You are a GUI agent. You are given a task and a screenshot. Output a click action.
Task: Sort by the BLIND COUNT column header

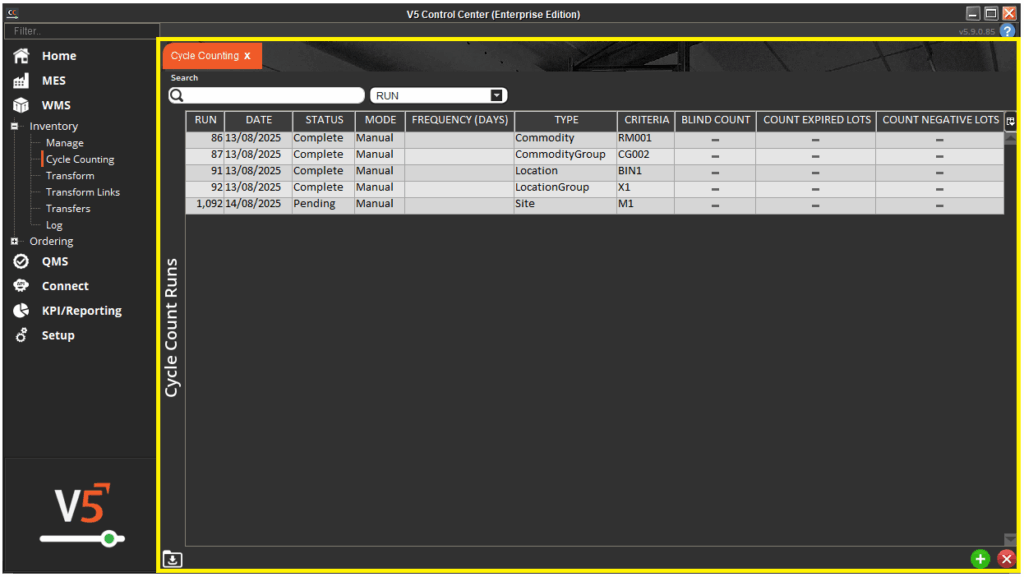click(x=715, y=121)
